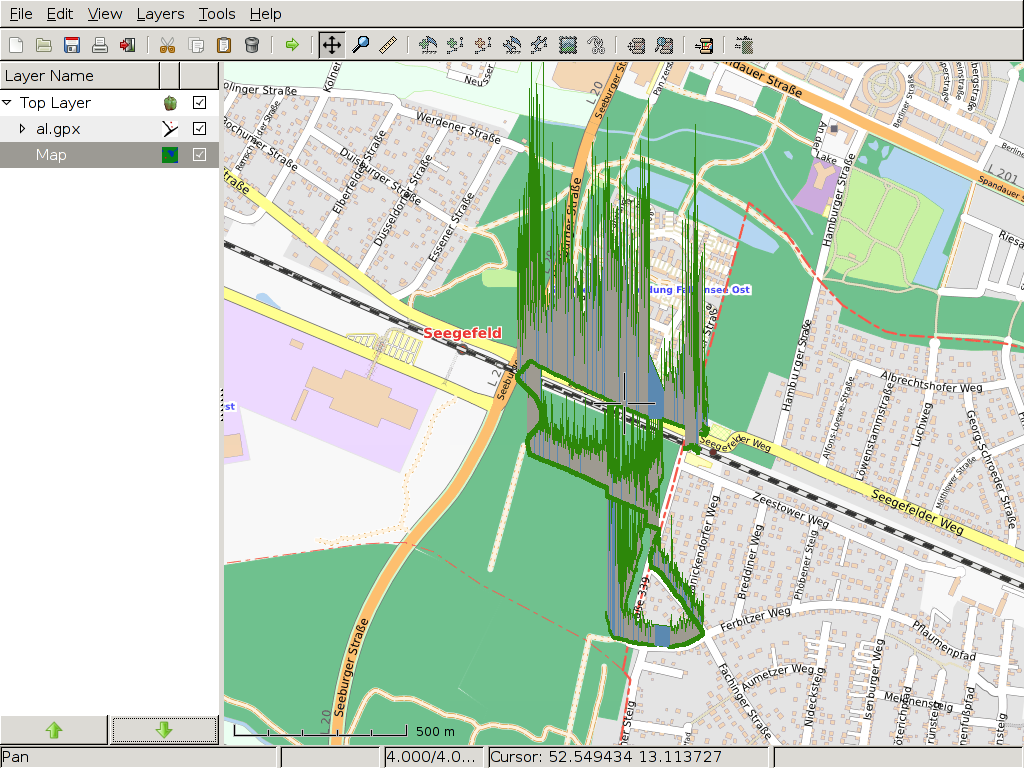Select the Ruler measuring tool
The width and height of the screenshot is (1024, 768).
point(388,44)
